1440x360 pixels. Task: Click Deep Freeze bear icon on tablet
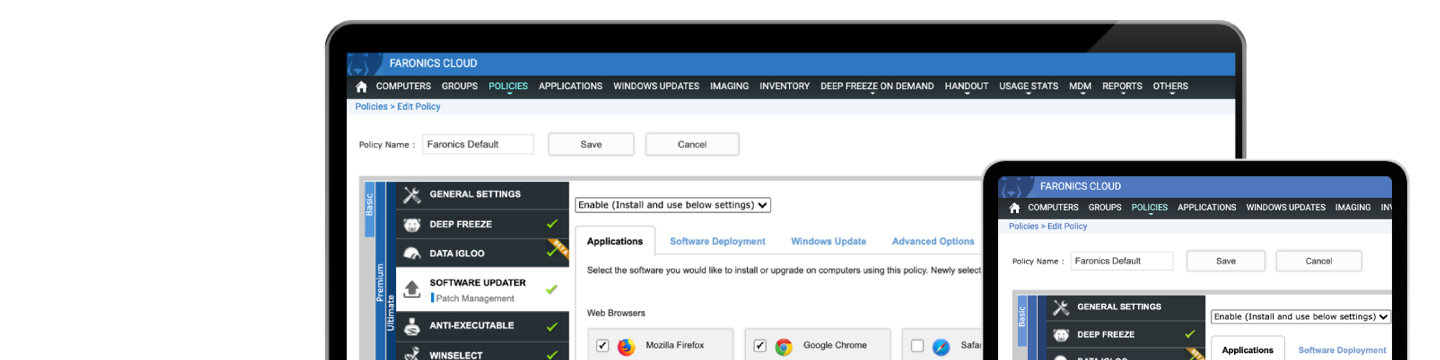coord(1061,335)
